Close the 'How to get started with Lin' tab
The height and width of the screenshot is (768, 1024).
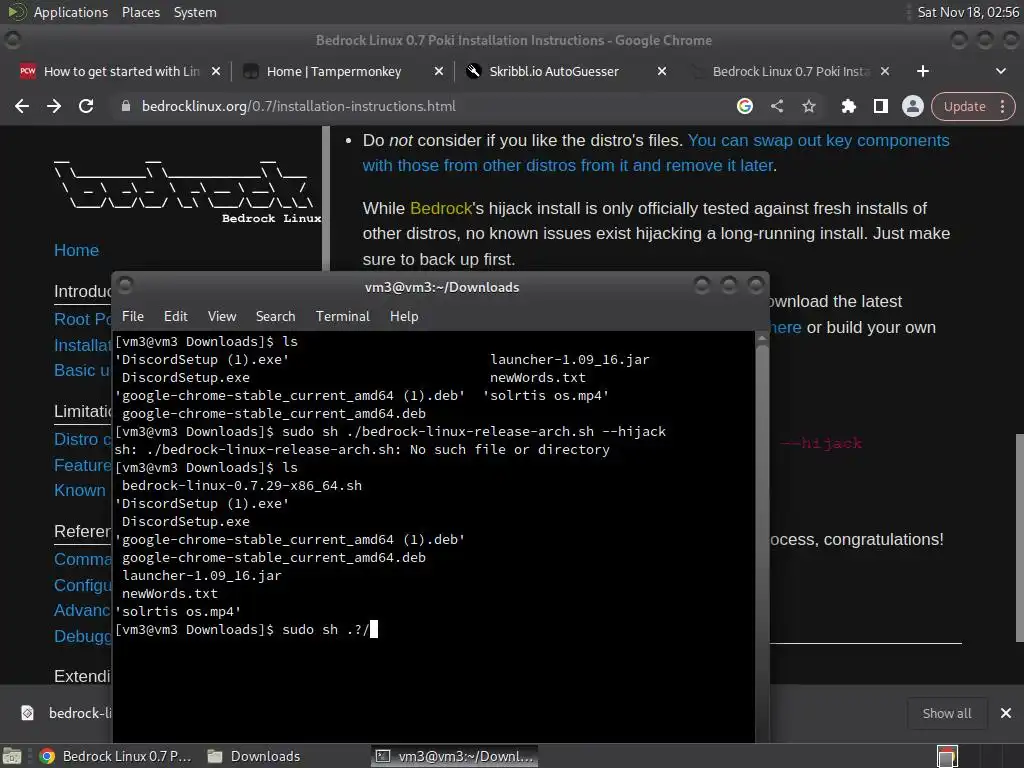tap(216, 71)
